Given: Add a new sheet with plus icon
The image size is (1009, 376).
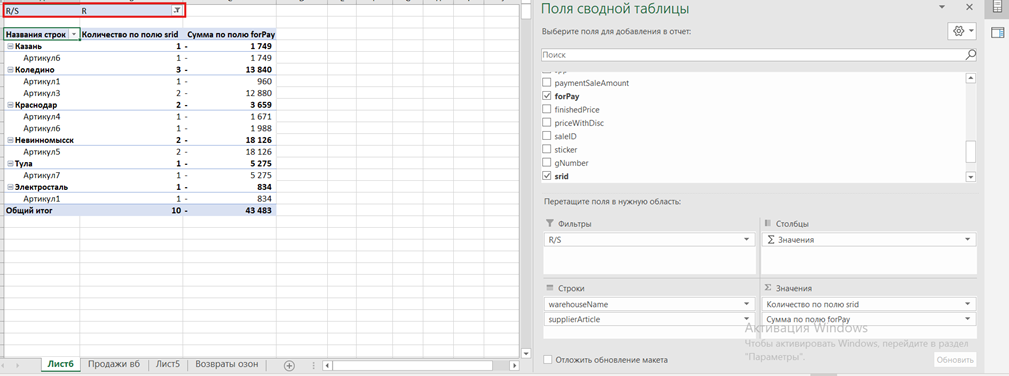Looking at the screenshot, I should click(x=289, y=365).
